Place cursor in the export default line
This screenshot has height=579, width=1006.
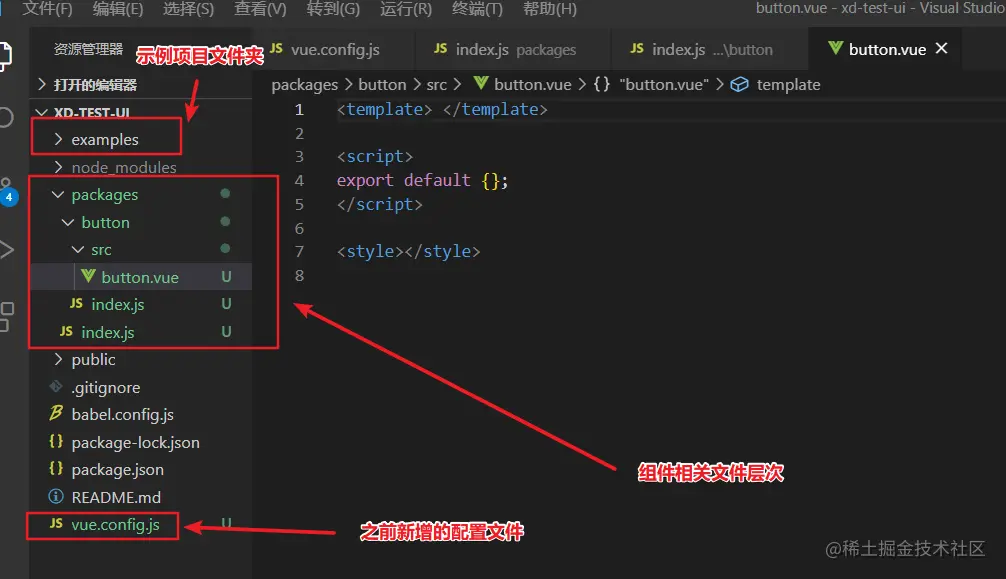point(422,180)
